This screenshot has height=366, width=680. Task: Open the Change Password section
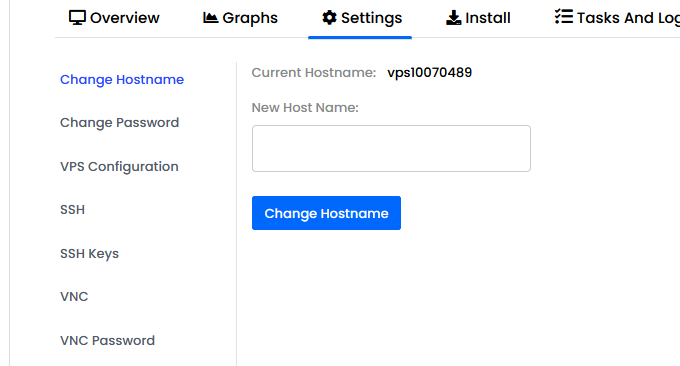(x=119, y=123)
